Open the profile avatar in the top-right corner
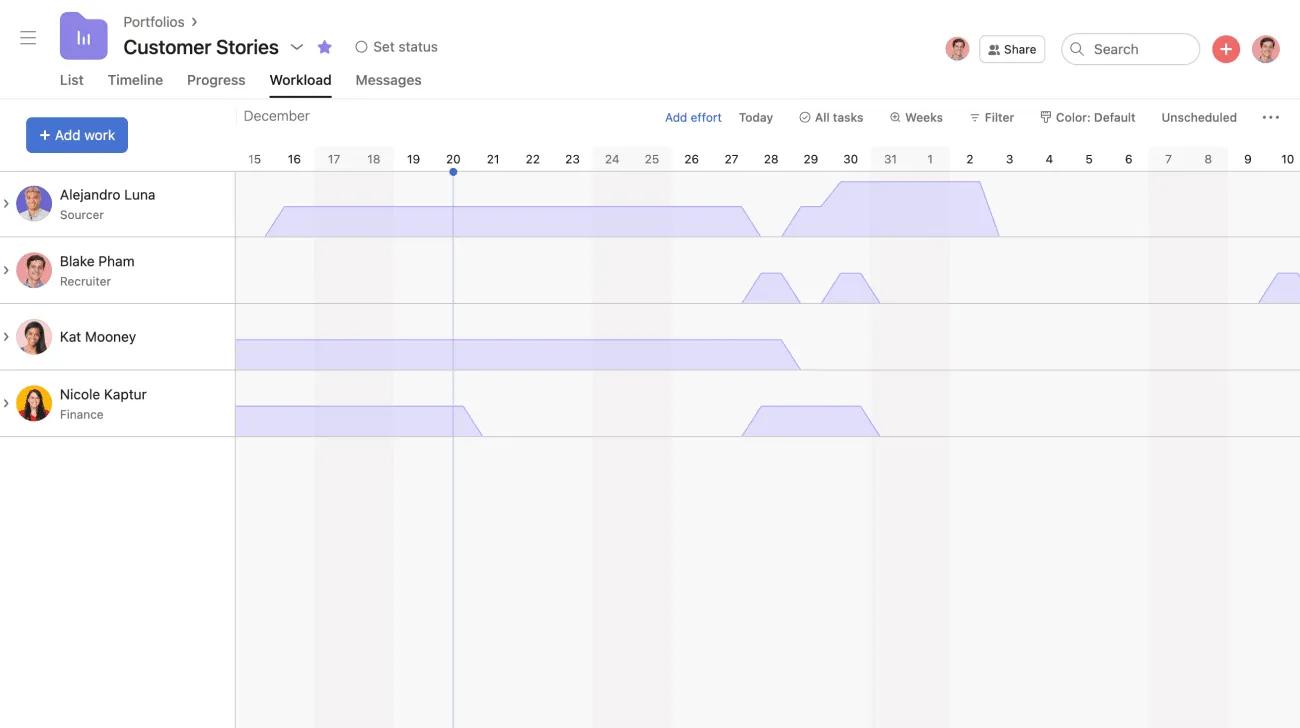The width and height of the screenshot is (1300, 728). coord(1265,49)
